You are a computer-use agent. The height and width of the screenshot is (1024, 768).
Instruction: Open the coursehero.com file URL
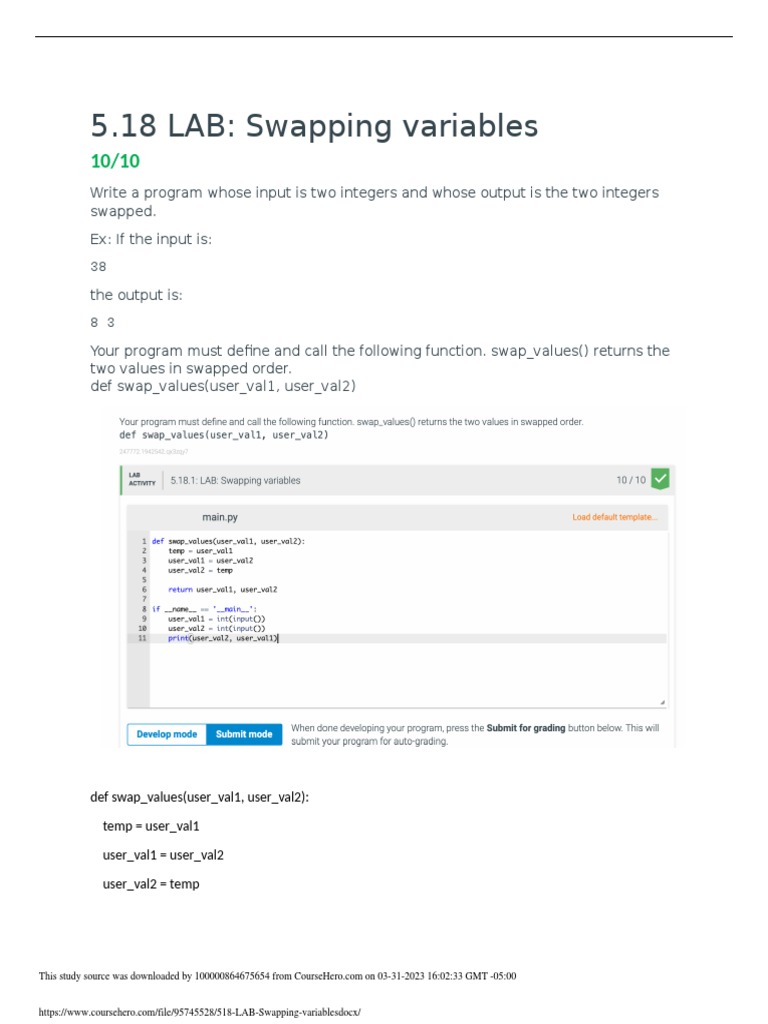click(198, 1012)
